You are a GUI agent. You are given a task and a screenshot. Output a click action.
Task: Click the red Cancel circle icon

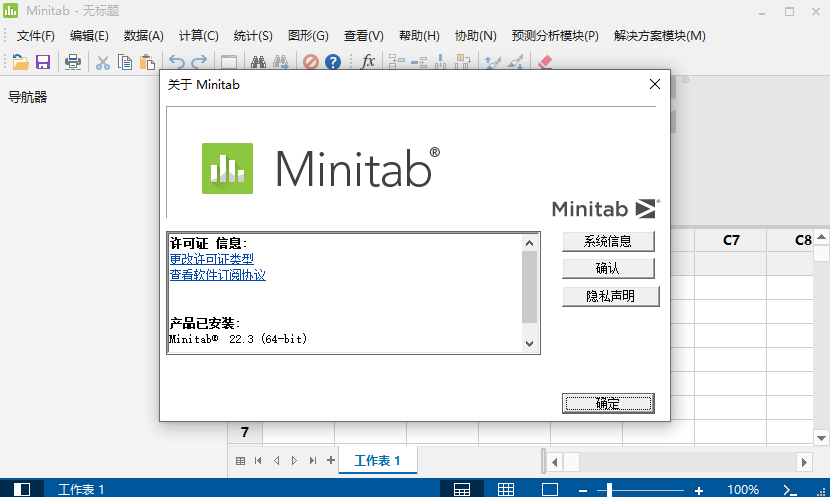coord(311,62)
